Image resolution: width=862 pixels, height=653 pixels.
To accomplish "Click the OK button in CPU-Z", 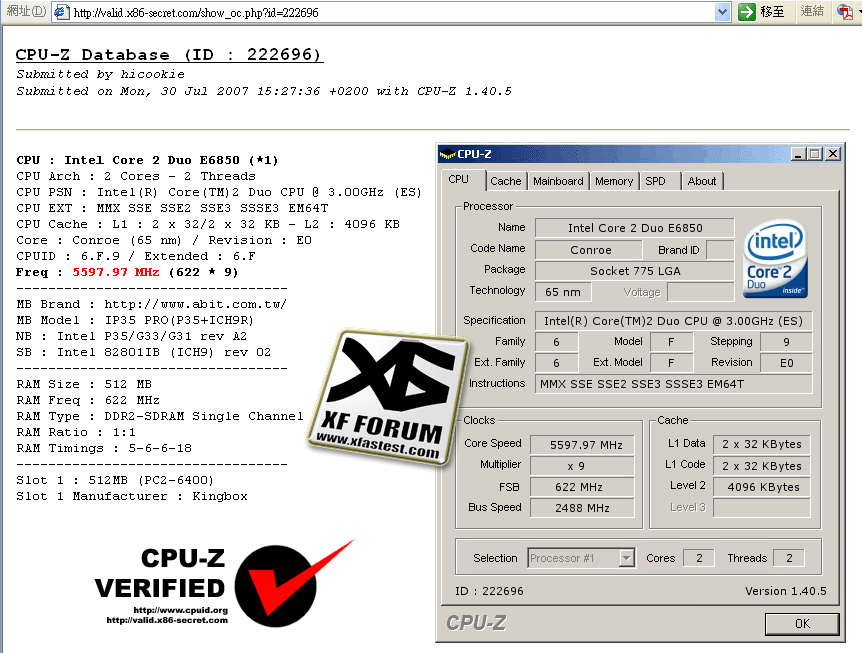I will click(x=802, y=624).
